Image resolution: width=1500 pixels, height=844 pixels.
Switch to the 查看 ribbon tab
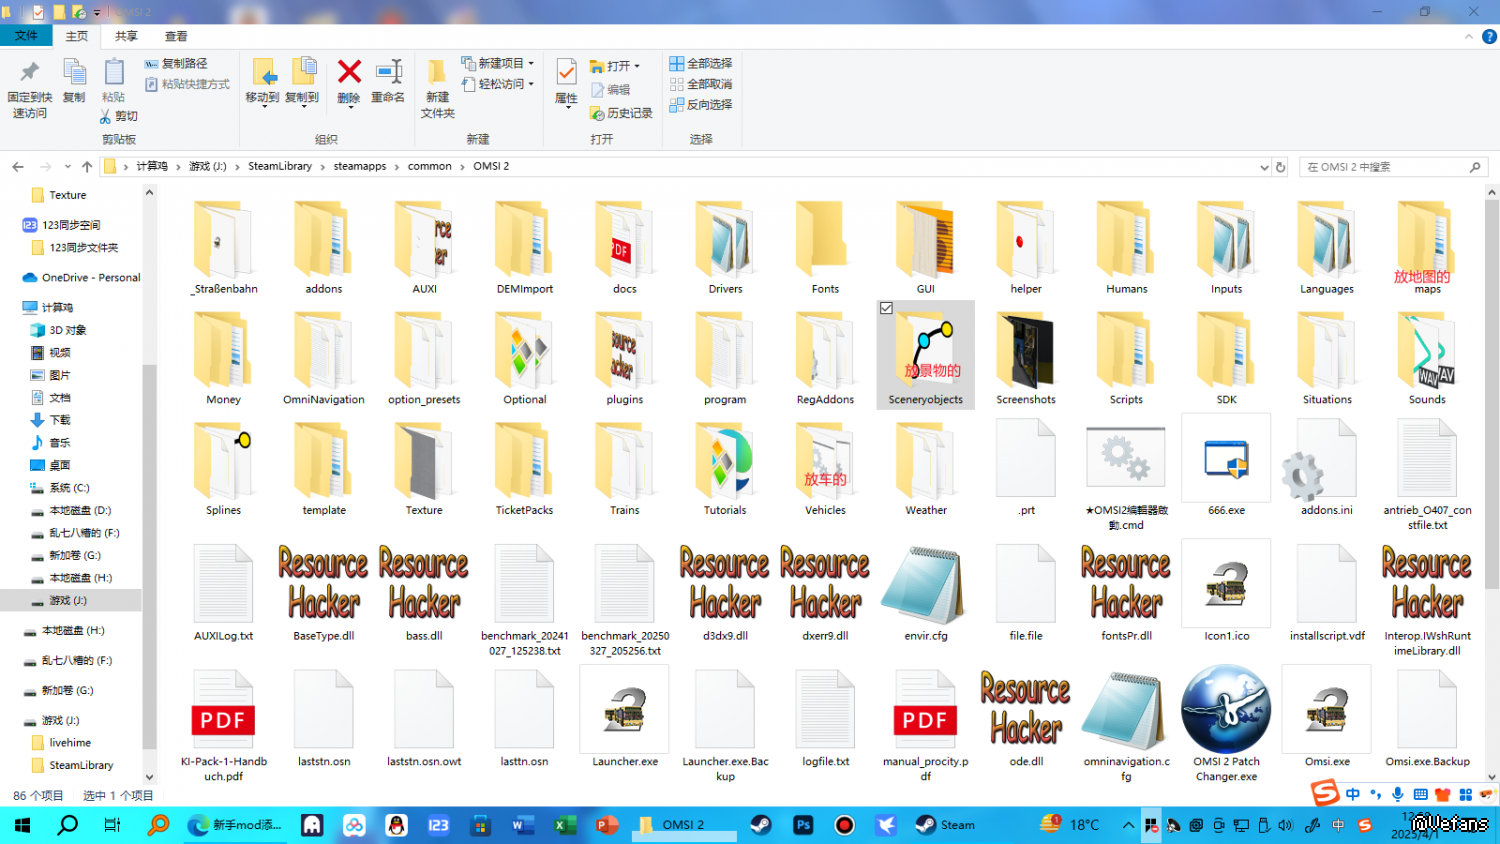(x=176, y=36)
